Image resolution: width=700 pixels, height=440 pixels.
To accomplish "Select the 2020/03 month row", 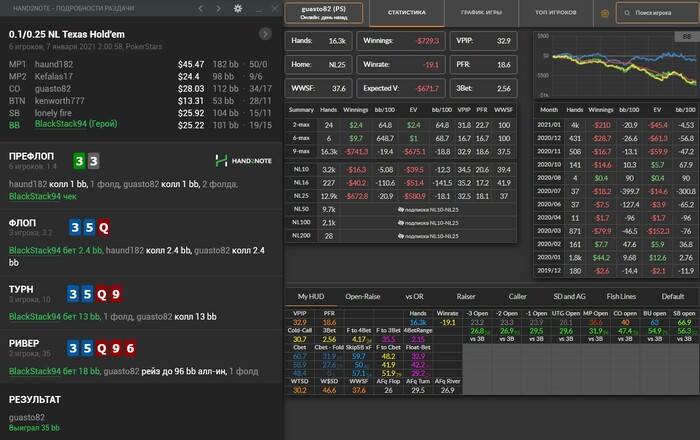I will tap(616, 231).
